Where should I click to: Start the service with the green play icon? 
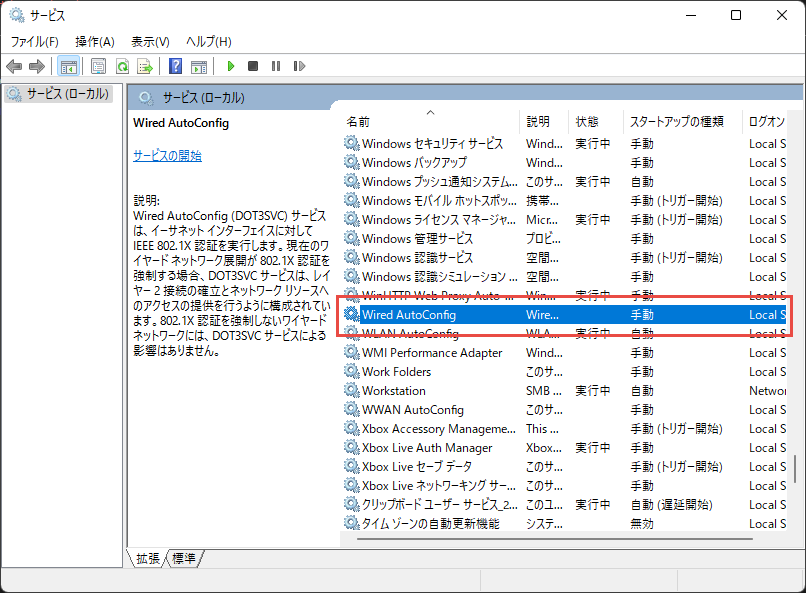[230, 66]
